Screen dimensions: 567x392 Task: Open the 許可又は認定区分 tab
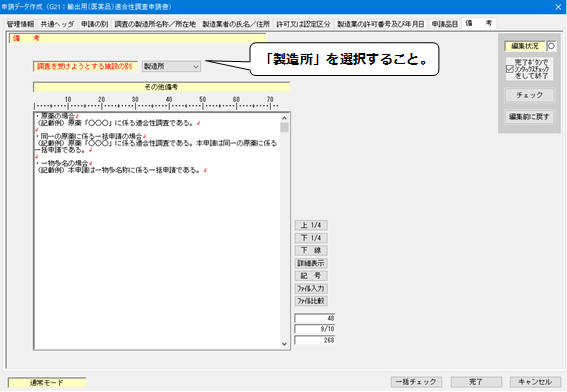tap(303, 24)
